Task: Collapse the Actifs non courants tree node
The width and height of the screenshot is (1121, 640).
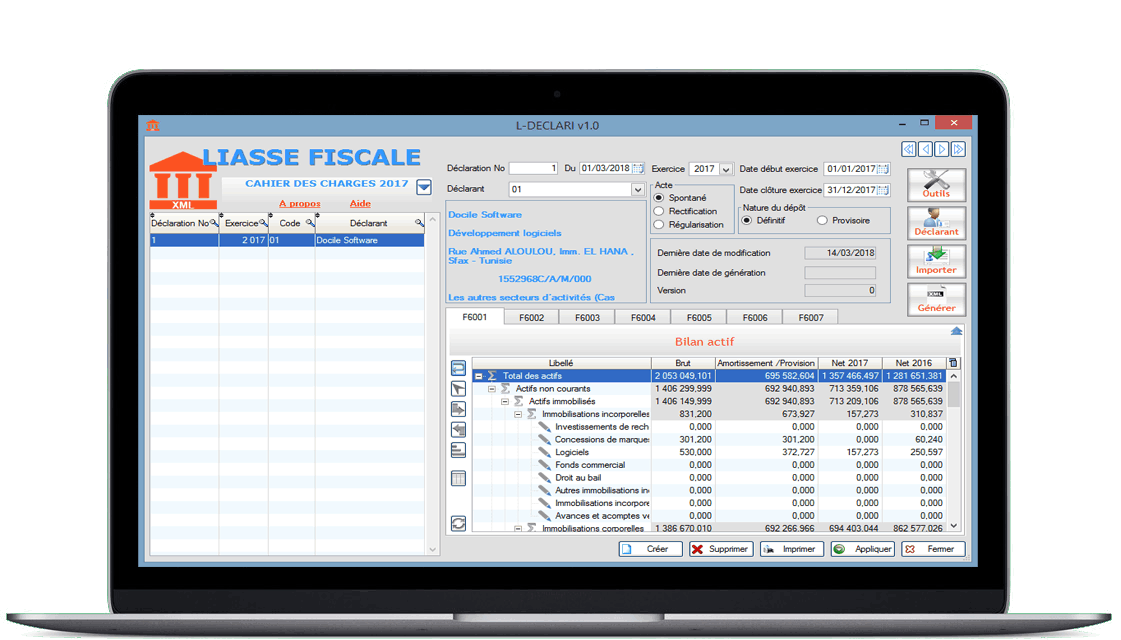Action: [x=492, y=389]
